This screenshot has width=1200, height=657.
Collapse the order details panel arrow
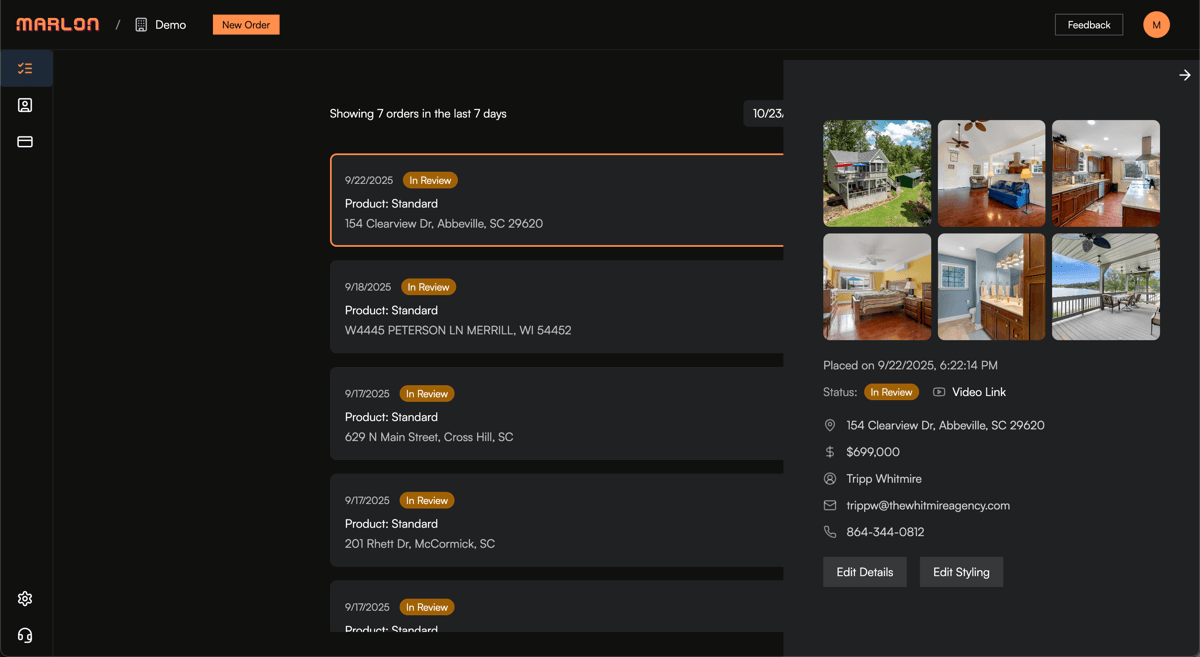pyautogui.click(x=1184, y=75)
